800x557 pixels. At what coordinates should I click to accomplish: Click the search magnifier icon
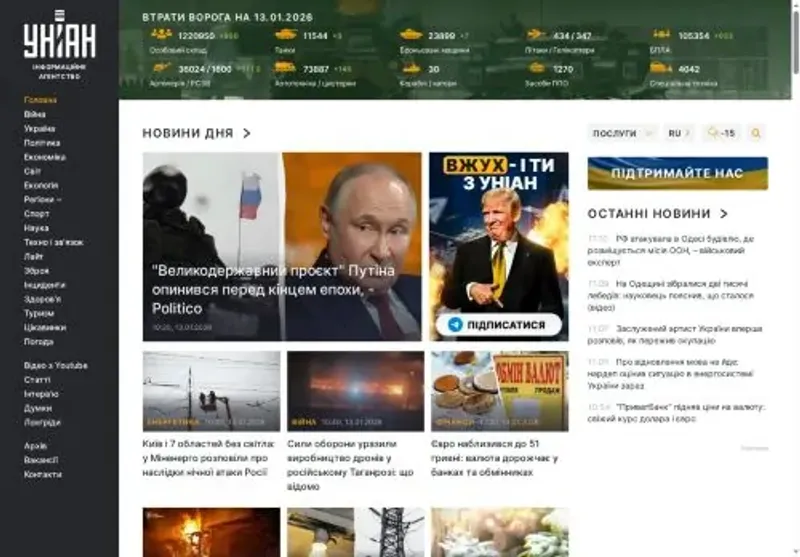click(x=756, y=133)
